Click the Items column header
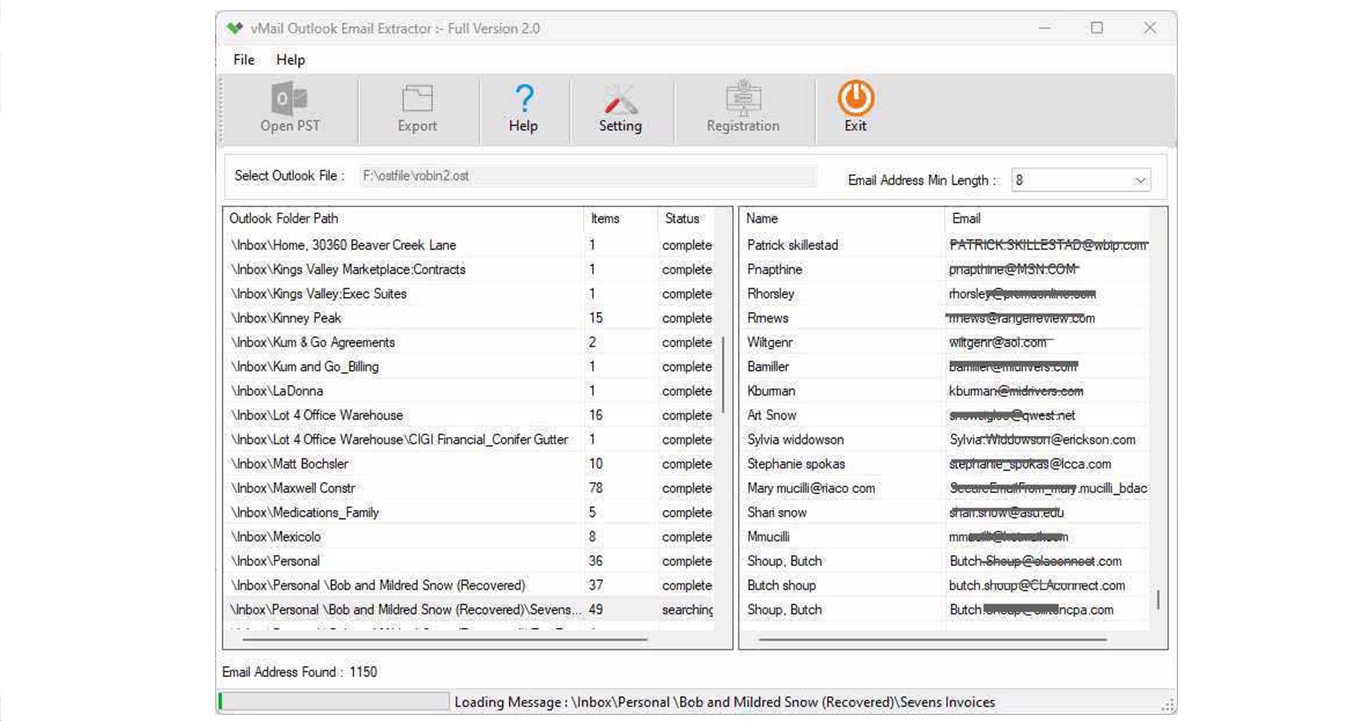This screenshot has width=1366, height=721. coord(620,218)
